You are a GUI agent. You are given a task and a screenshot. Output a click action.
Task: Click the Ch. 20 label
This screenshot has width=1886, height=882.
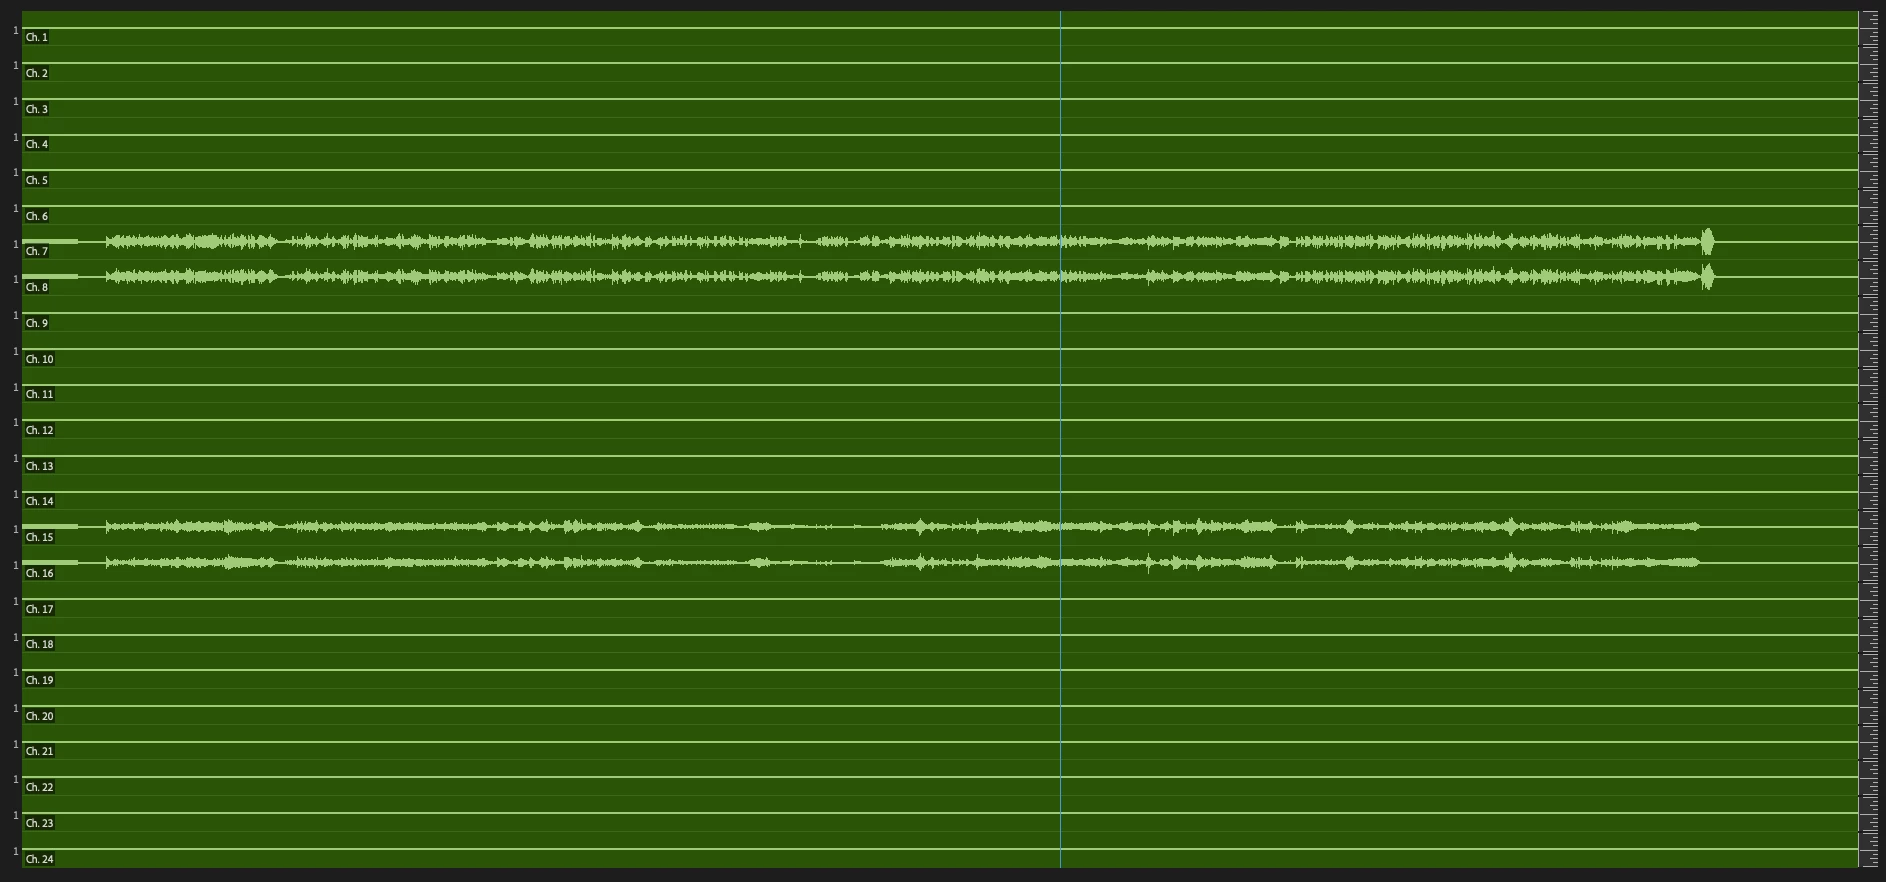40,717
